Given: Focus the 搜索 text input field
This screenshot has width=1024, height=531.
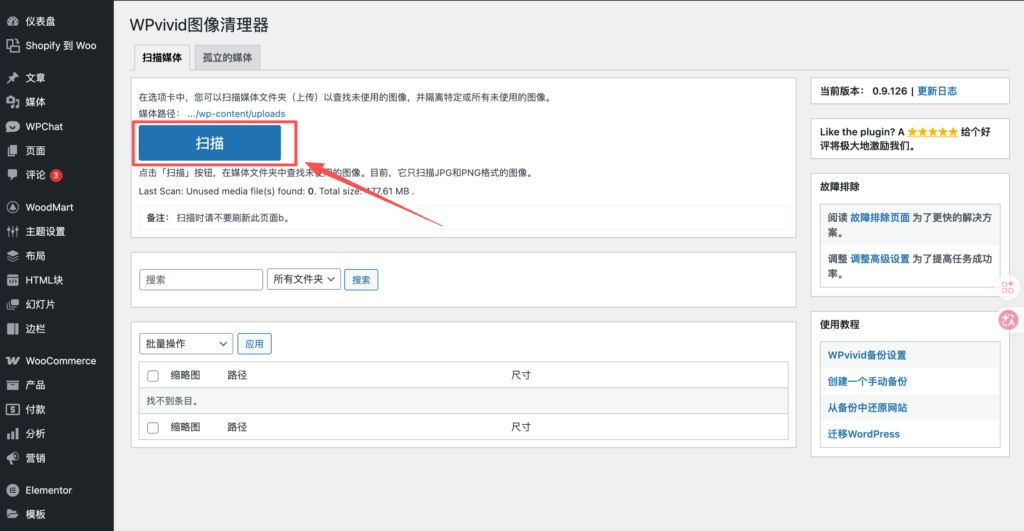Looking at the screenshot, I should (201, 280).
